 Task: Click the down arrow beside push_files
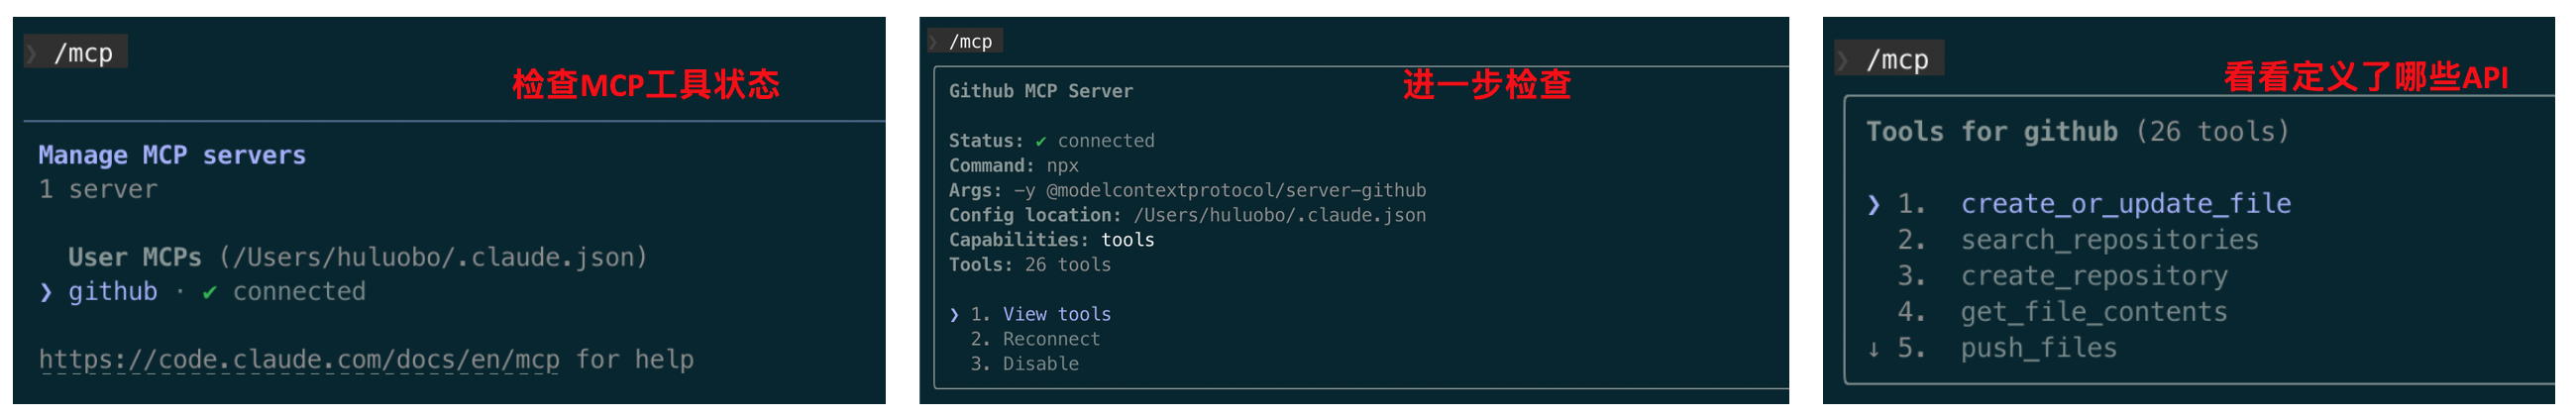[x=1873, y=349]
